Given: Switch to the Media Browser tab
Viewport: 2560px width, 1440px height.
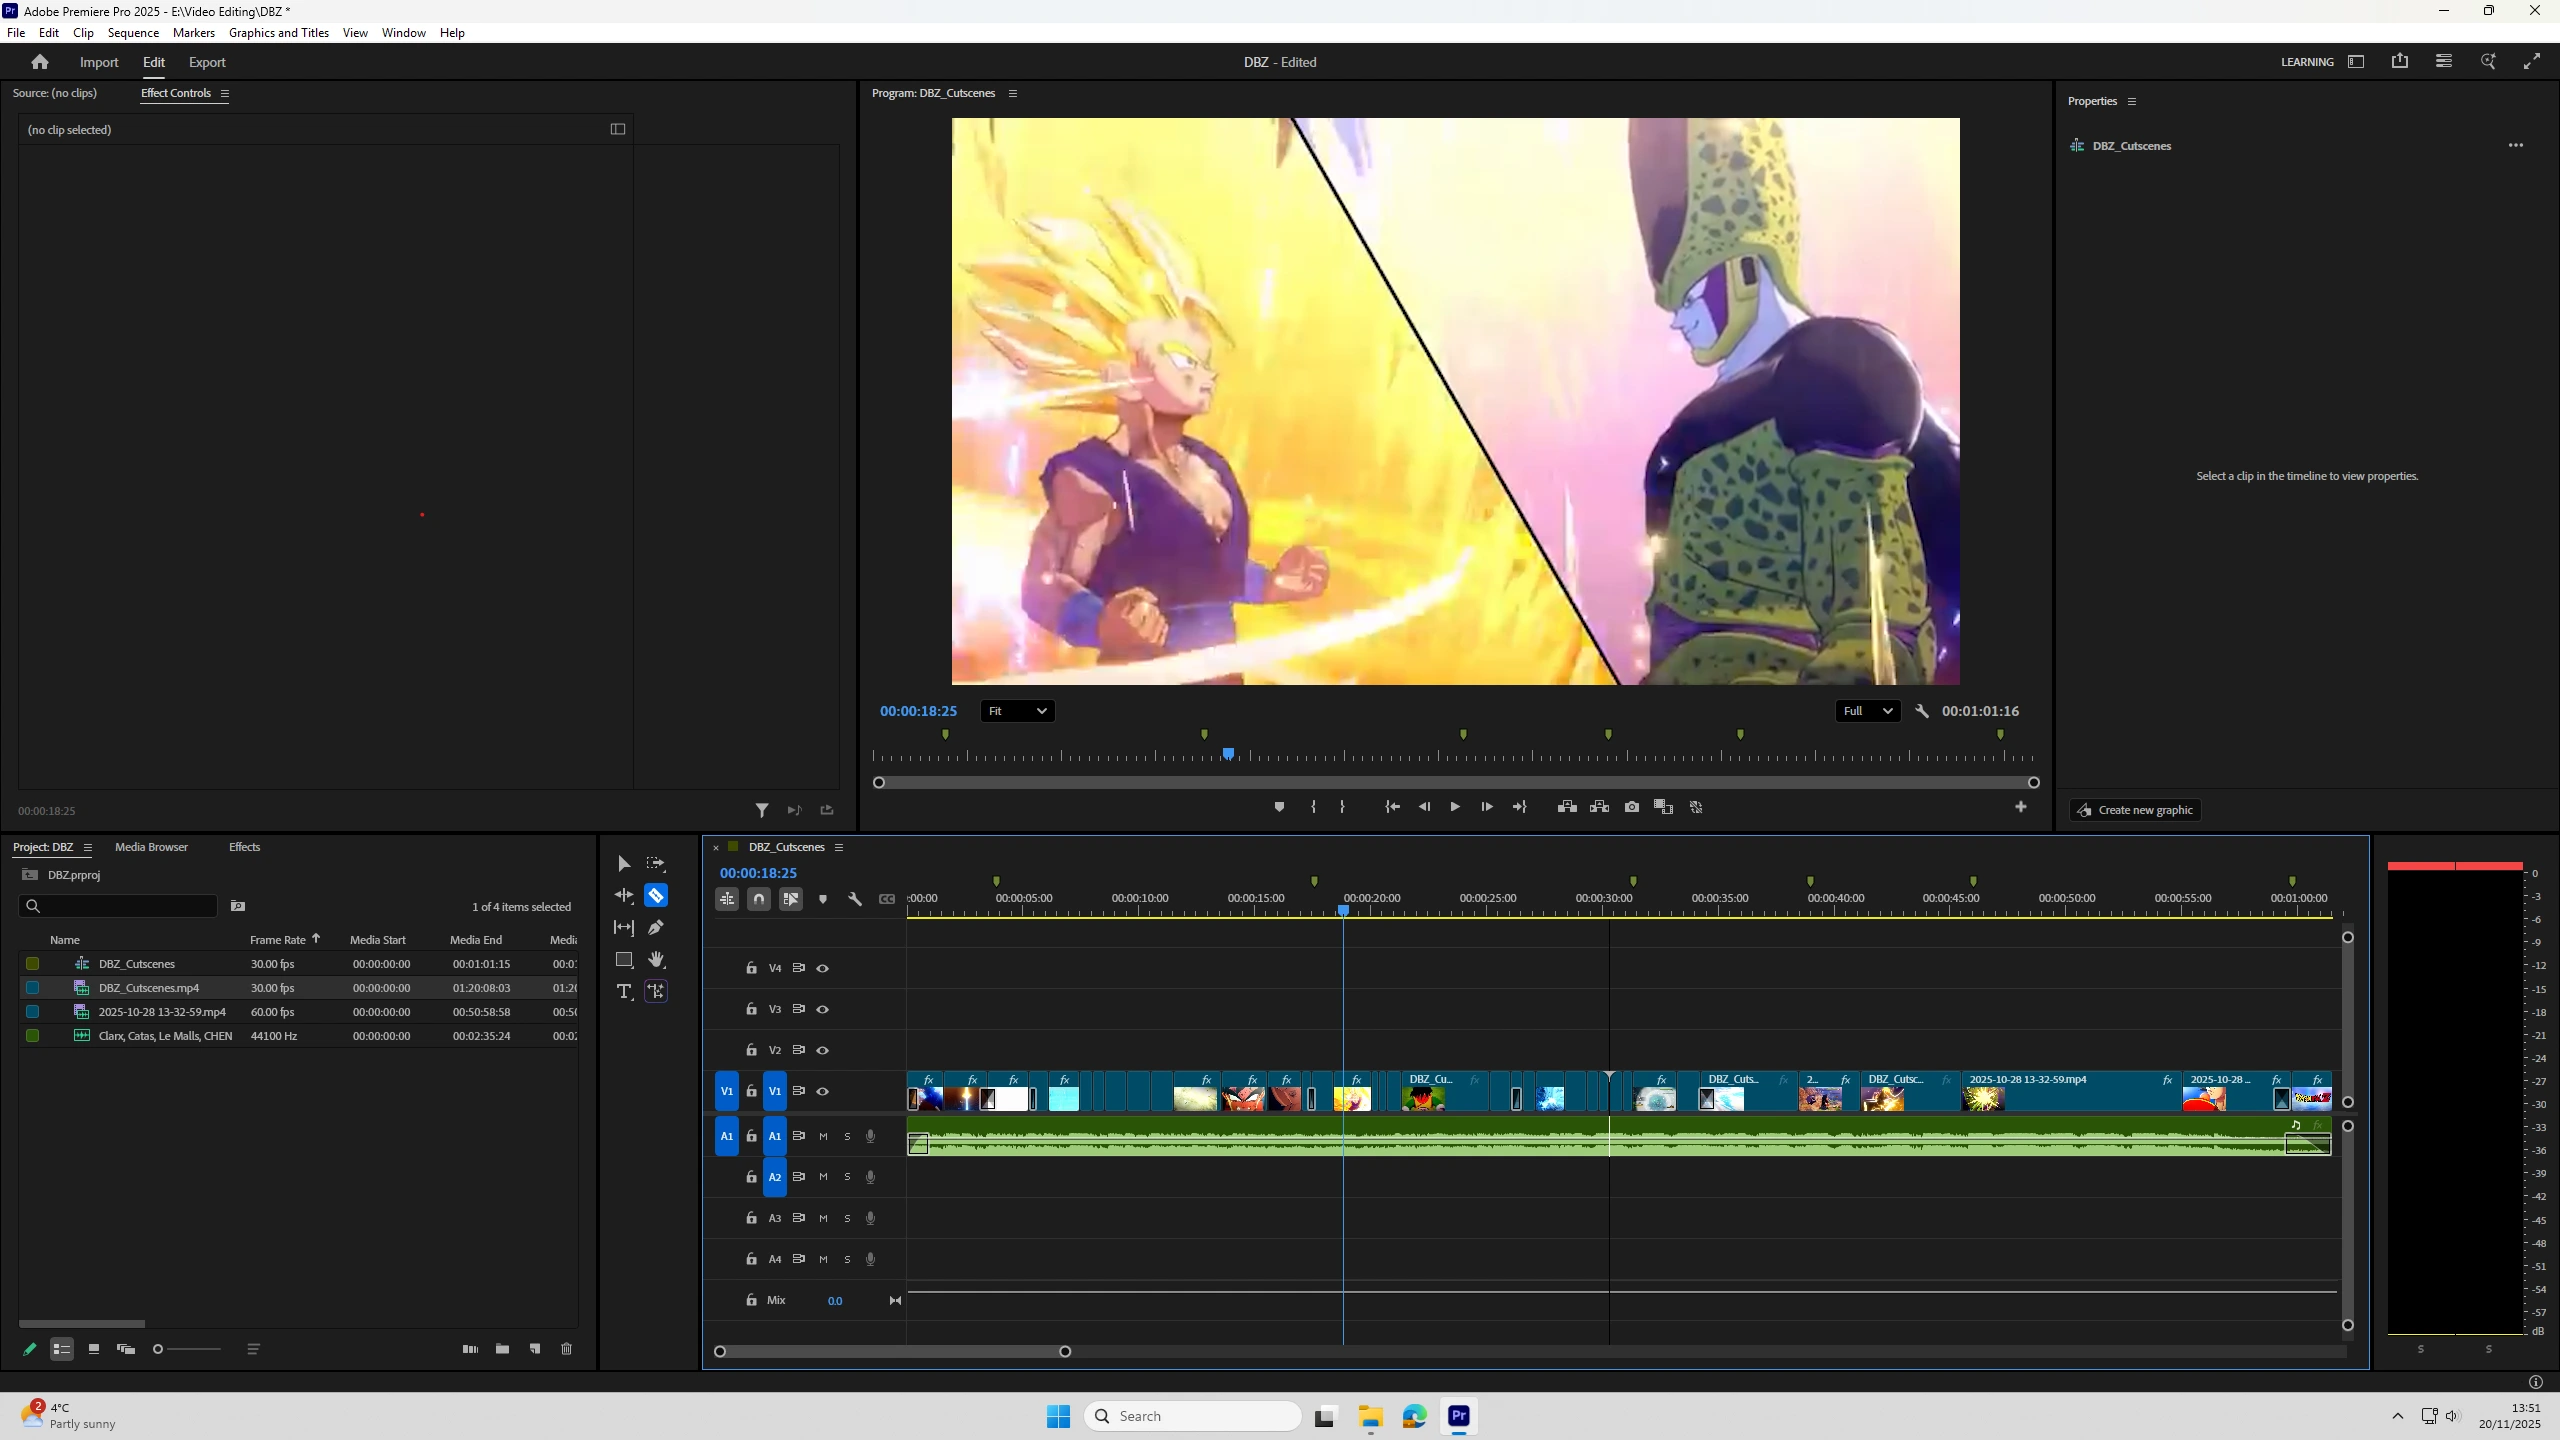Looking at the screenshot, I should 151,847.
